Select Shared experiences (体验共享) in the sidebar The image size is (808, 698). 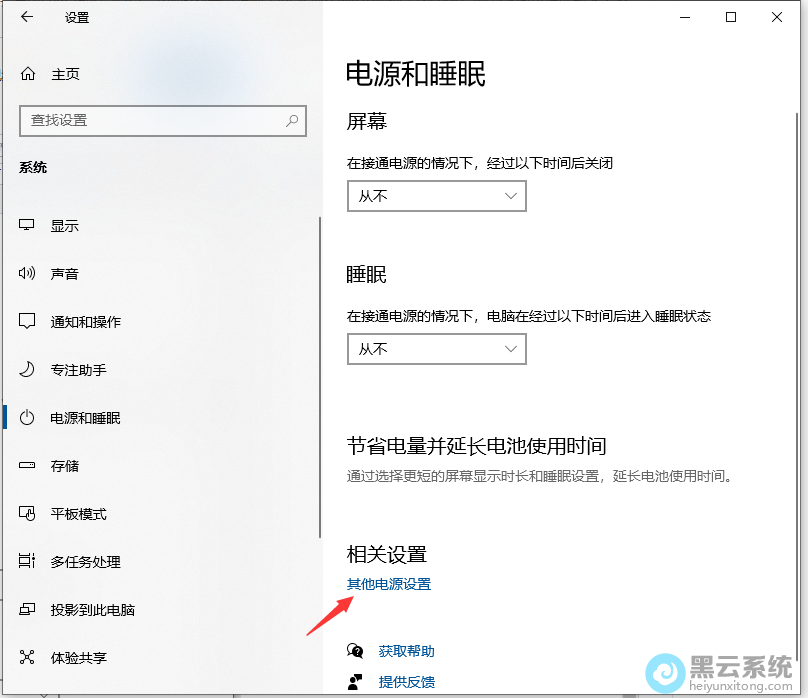pyautogui.click(x=78, y=658)
